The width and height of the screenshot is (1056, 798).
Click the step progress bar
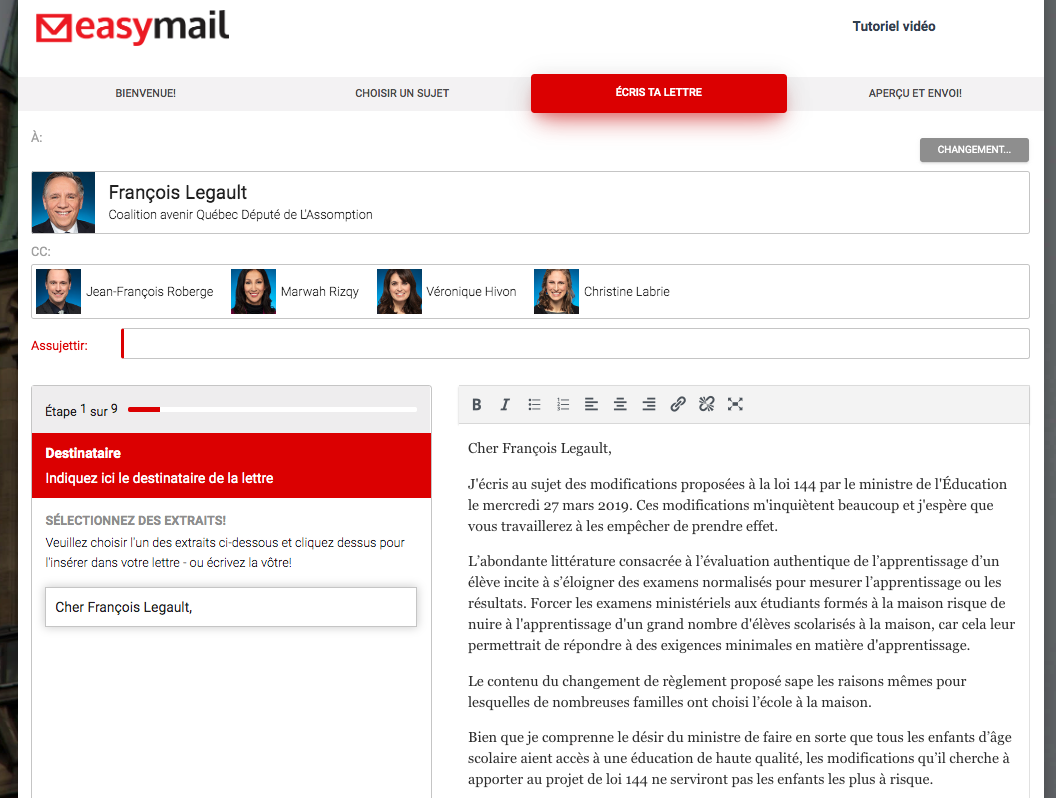point(272,409)
